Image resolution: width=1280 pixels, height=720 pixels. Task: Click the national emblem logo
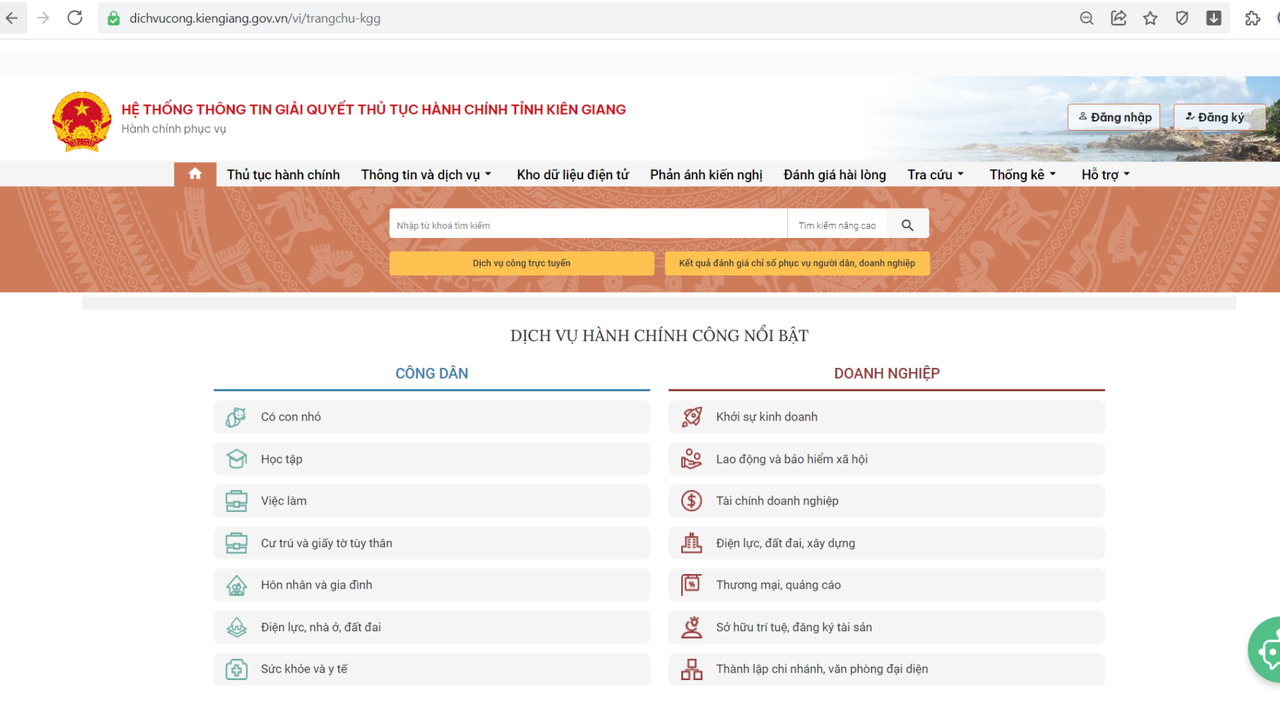click(x=81, y=120)
